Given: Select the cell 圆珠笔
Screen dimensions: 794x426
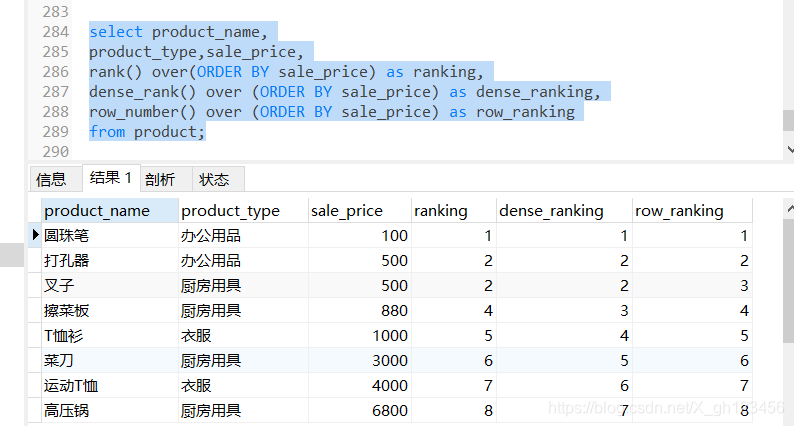Looking at the screenshot, I should click(110, 236).
